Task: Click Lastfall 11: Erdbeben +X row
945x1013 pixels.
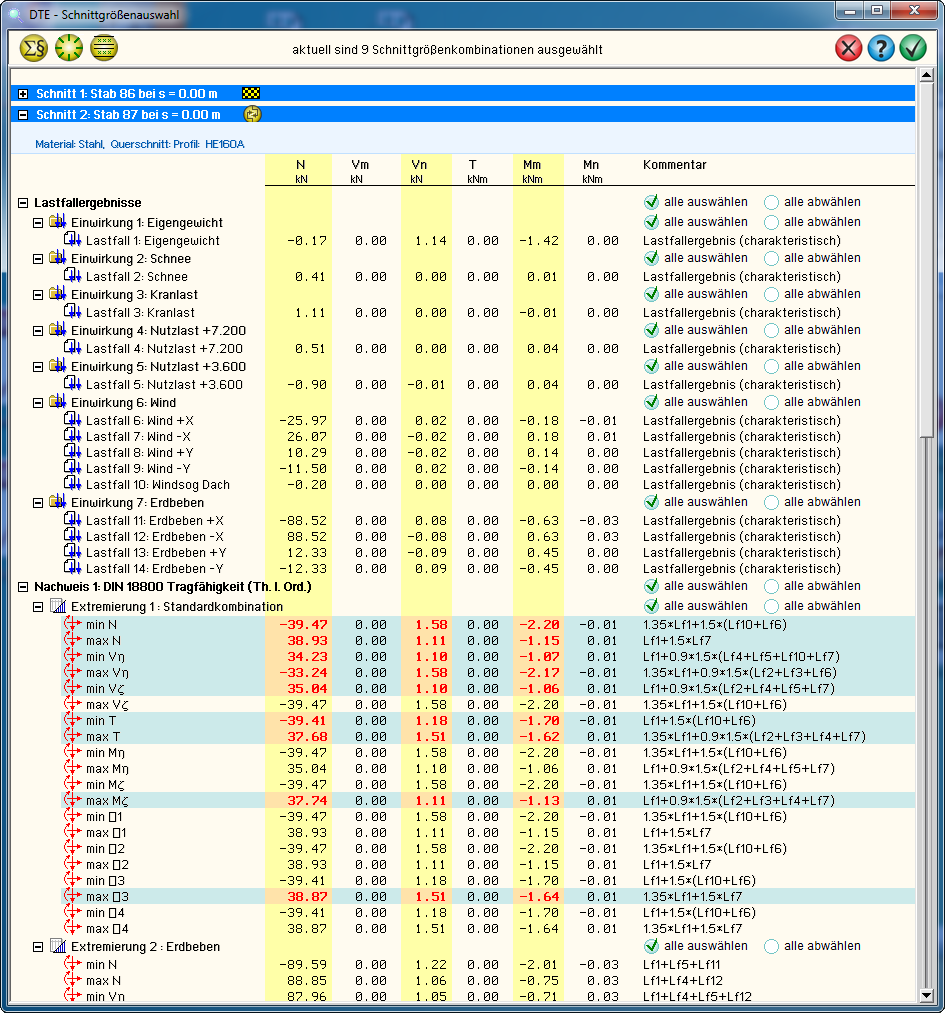Action: click(x=154, y=521)
